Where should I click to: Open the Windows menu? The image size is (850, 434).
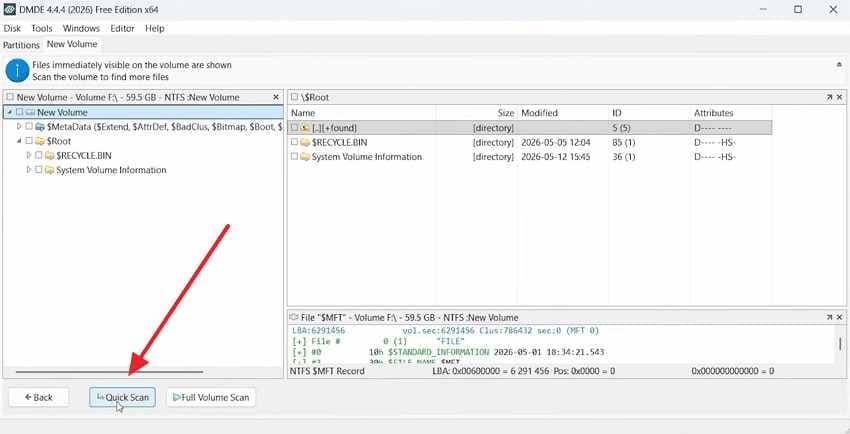pyautogui.click(x=81, y=29)
